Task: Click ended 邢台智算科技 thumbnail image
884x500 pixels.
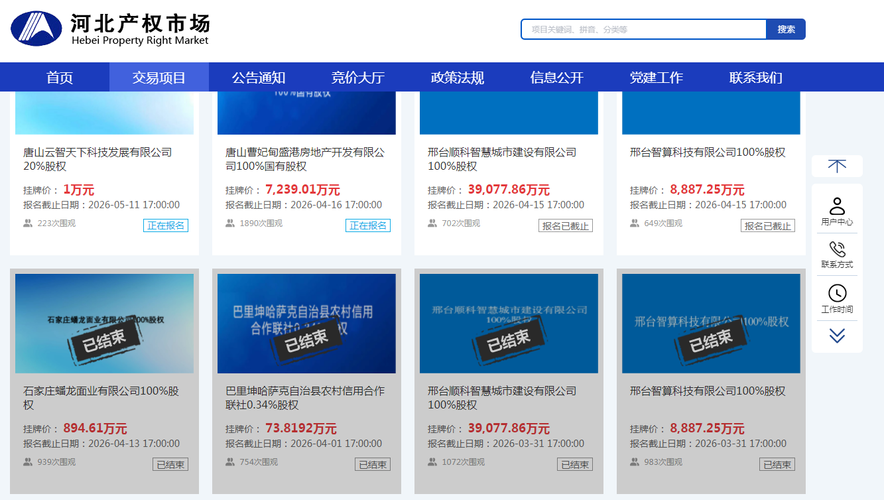Action: pyautogui.click(x=711, y=324)
